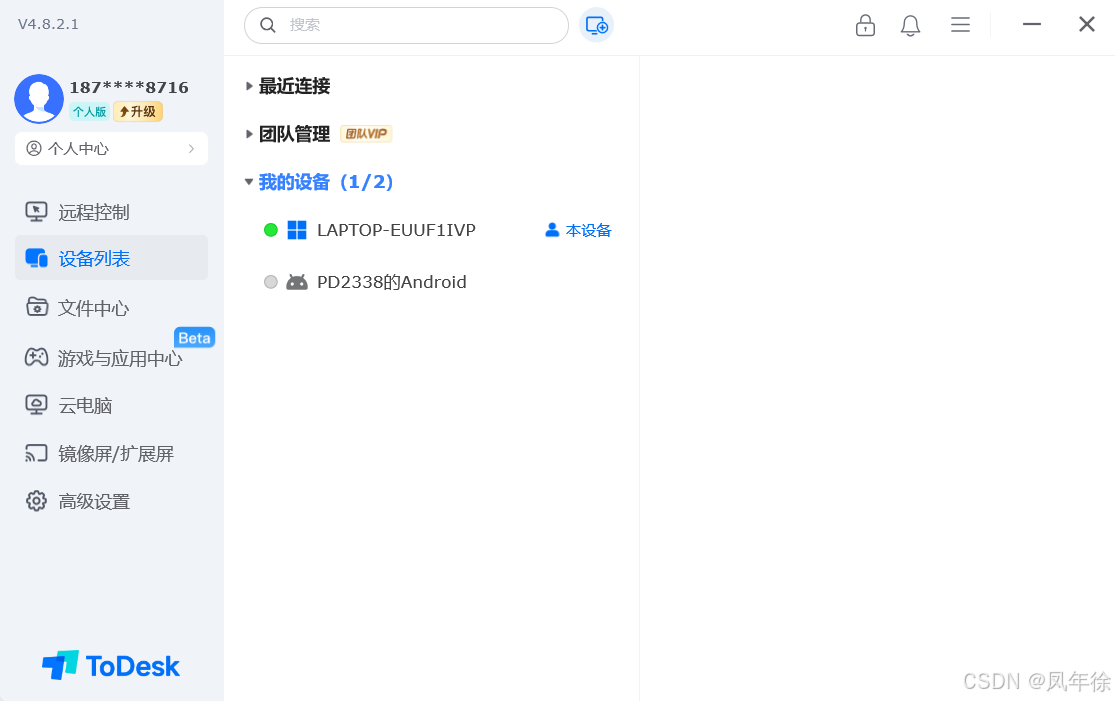
Task: Click the Windows logo of LAPTOP-EUUF1IVP
Action: [x=297, y=230]
